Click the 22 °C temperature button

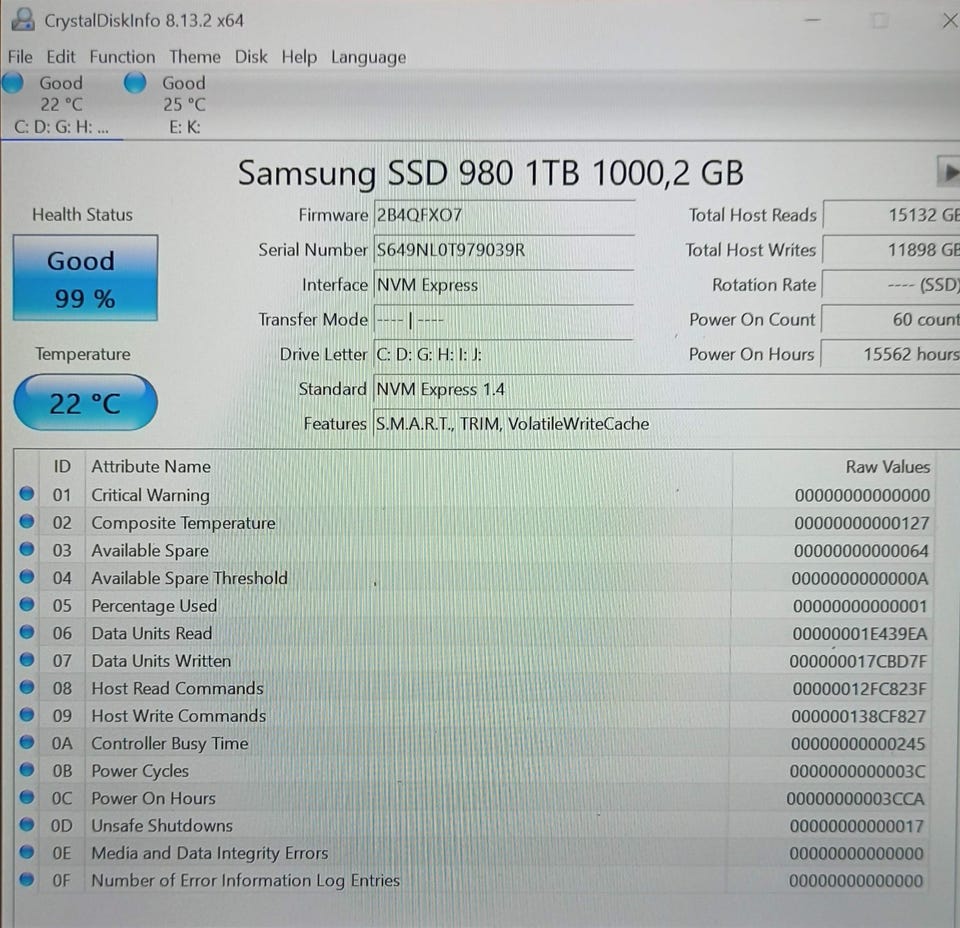coord(85,403)
